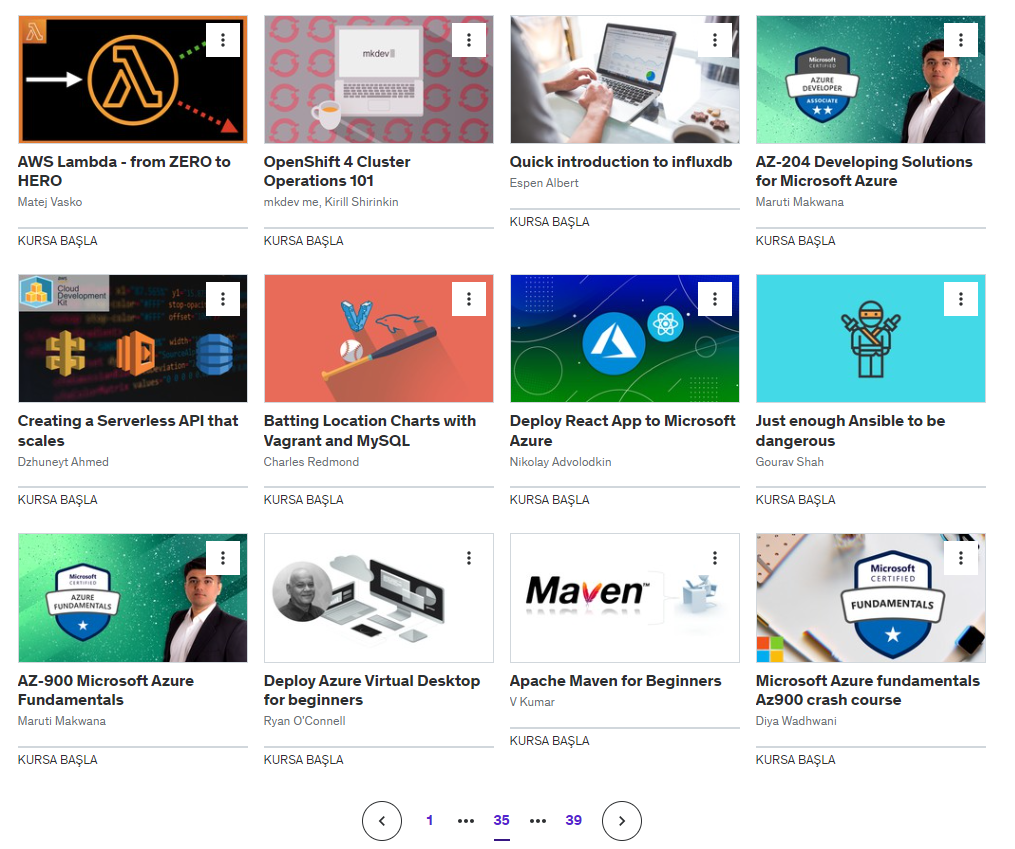
Task: Open options for Just enough Ansible course
Action: [x=961, y=299]
